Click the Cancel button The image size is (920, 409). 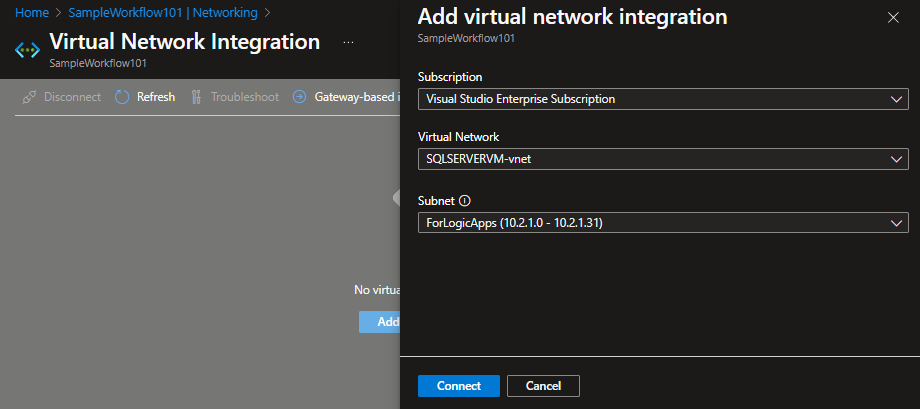(x=543, y=386)
